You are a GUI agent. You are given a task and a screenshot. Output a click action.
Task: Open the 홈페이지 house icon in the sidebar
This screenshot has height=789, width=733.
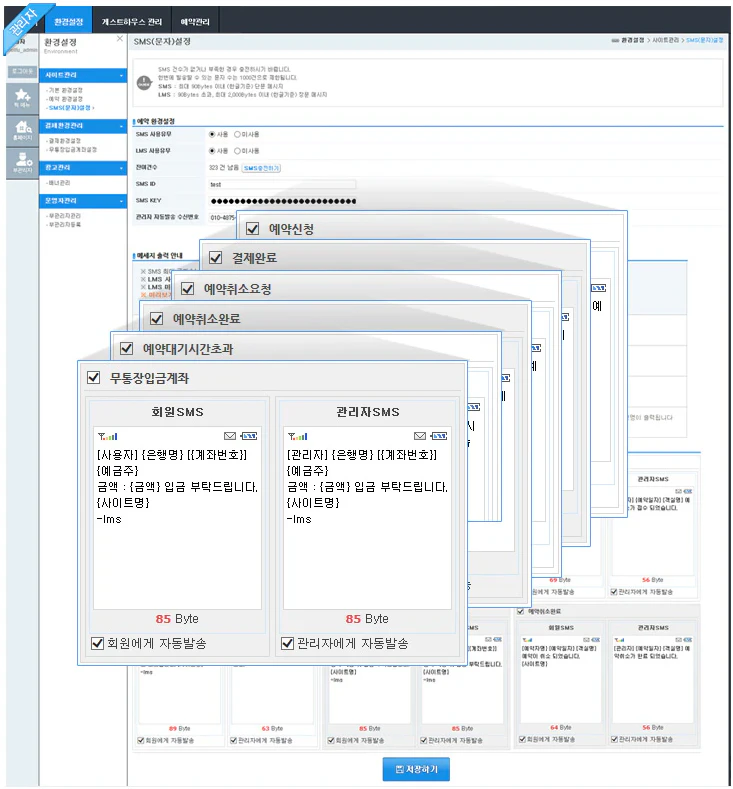pos(22,131)
